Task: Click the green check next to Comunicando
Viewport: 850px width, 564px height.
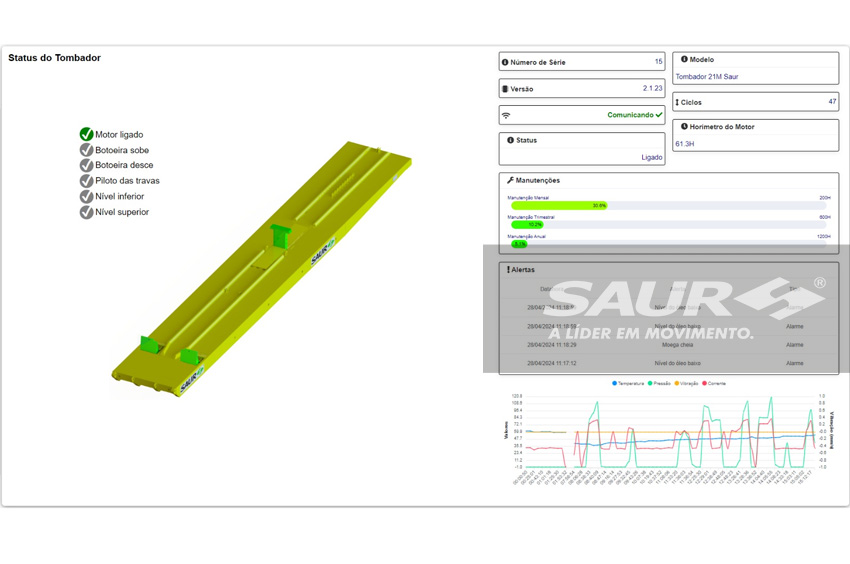Action: coord(659,115)
